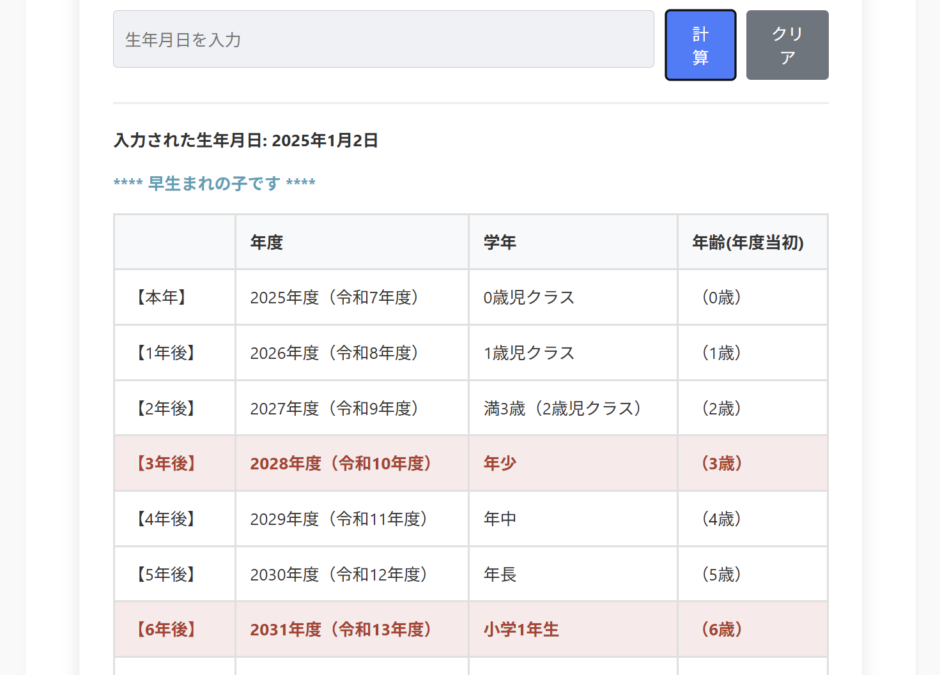Select the 2025年度（令和7年度） cell
This screenshot has width=940, height=675.
click(334, 297)
